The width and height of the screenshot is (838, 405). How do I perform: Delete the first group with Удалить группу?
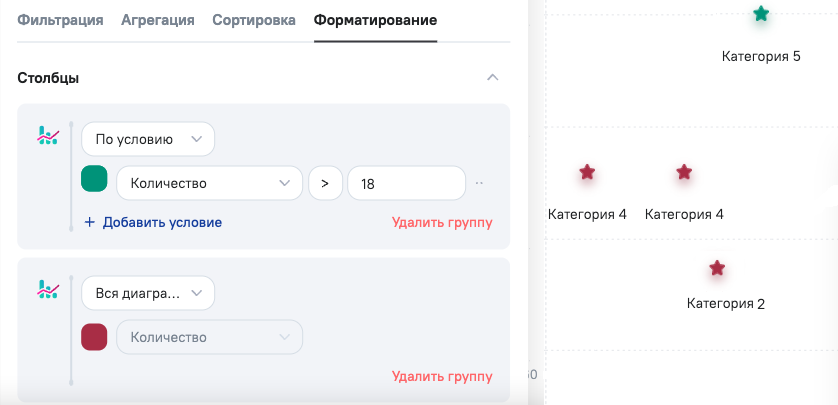pyautogui.click(x=442, y=222)
